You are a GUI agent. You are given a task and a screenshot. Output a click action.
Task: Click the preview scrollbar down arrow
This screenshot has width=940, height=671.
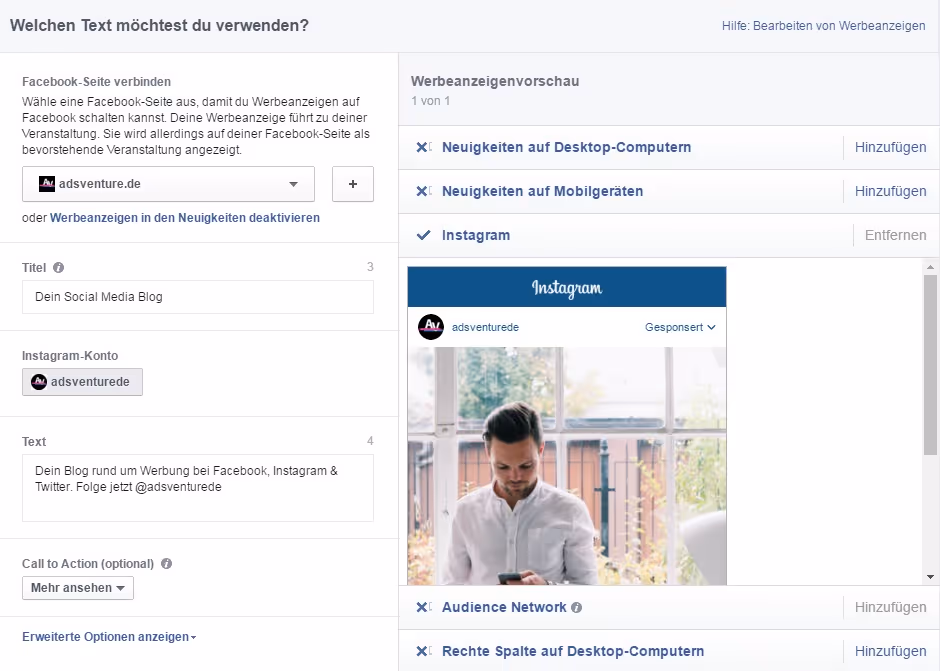[x=930, y=577]
